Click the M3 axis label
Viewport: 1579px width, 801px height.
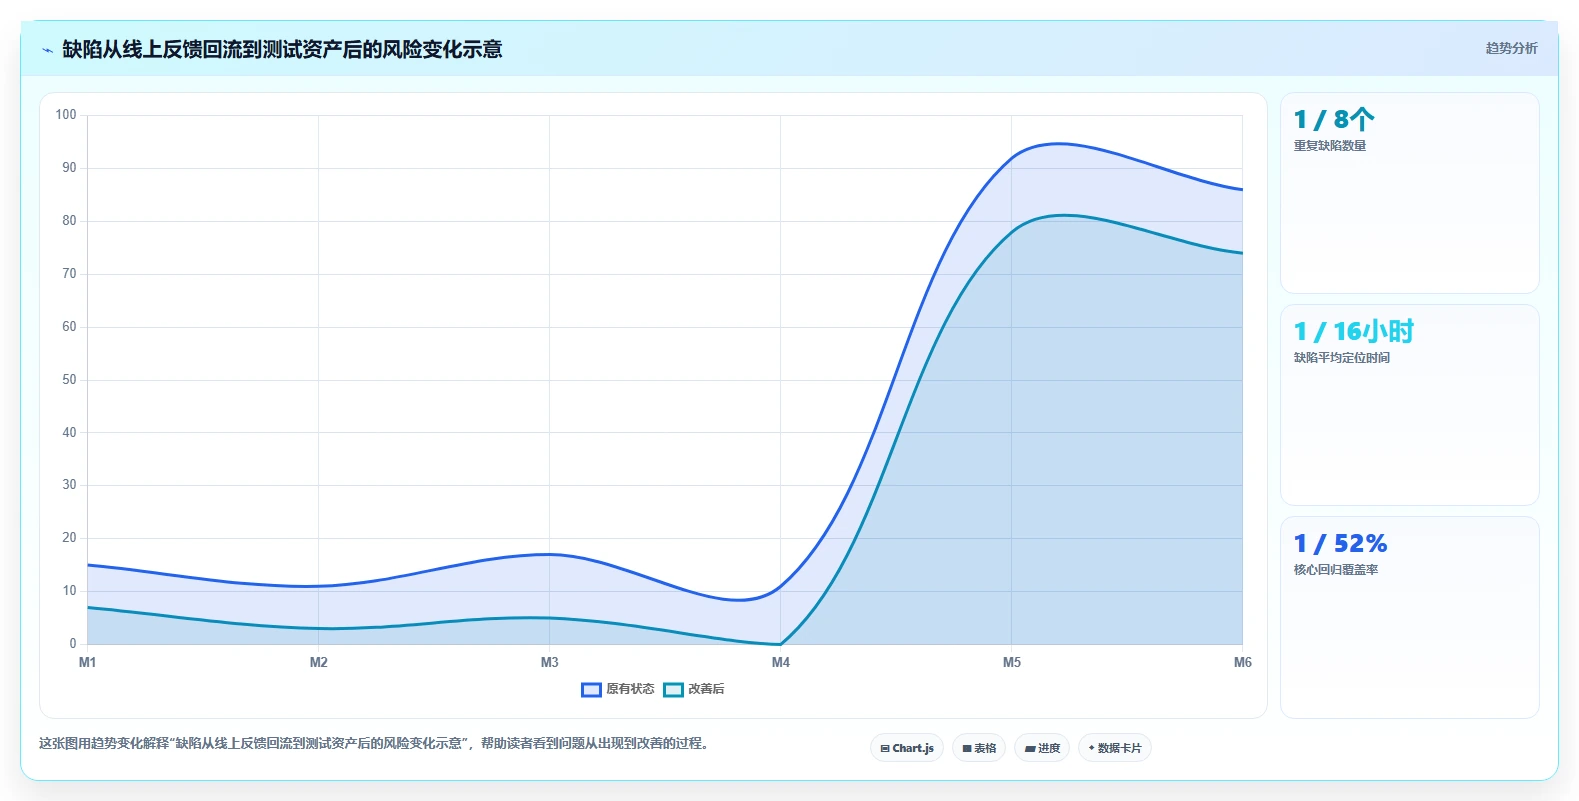[x=550, y=662]
